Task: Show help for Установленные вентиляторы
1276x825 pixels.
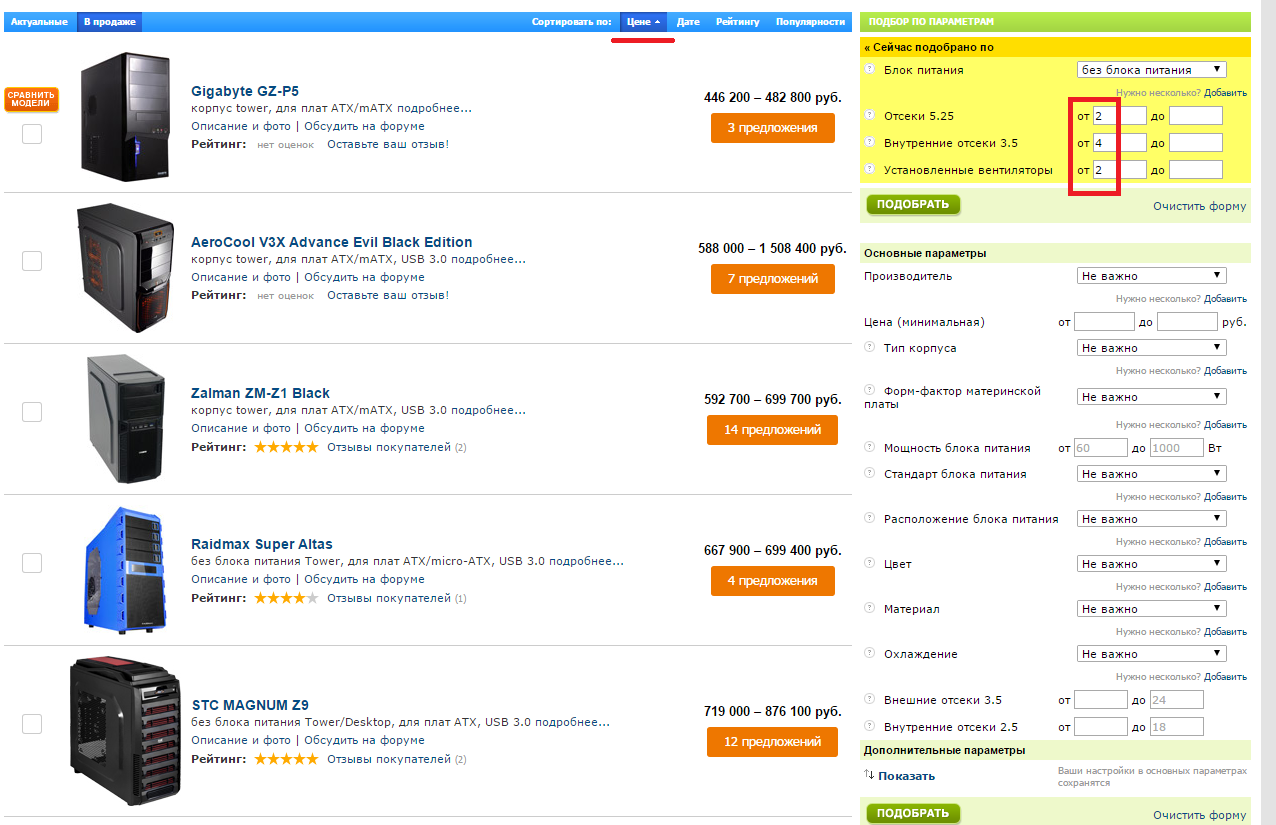Action: point(869,170)
